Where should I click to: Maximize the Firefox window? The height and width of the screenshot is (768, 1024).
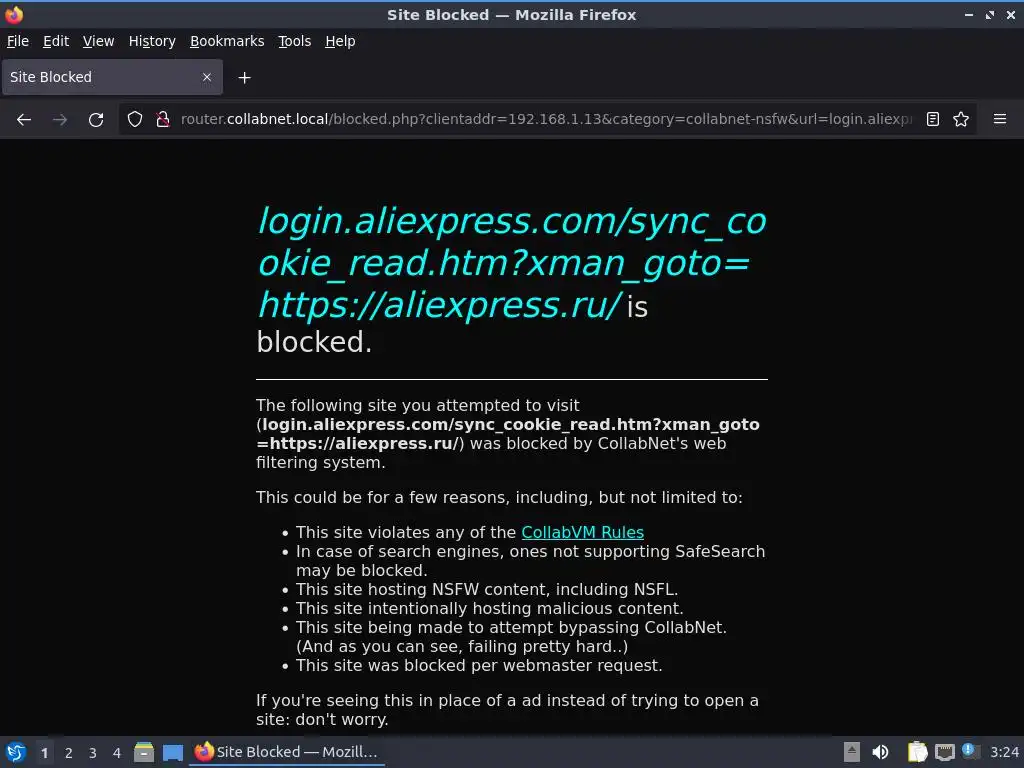click(990, 14)
